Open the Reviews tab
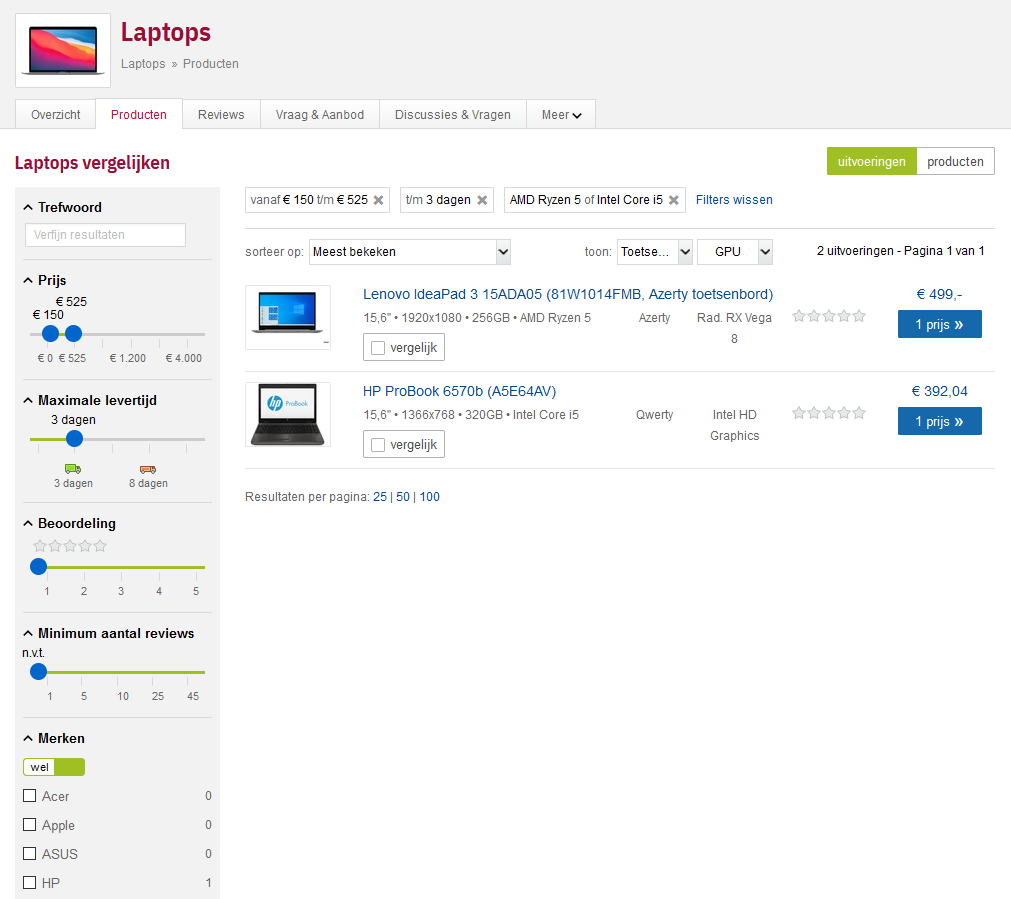Image resolution: width=1011 pixels, height=899 pixels. pos(221,115)
